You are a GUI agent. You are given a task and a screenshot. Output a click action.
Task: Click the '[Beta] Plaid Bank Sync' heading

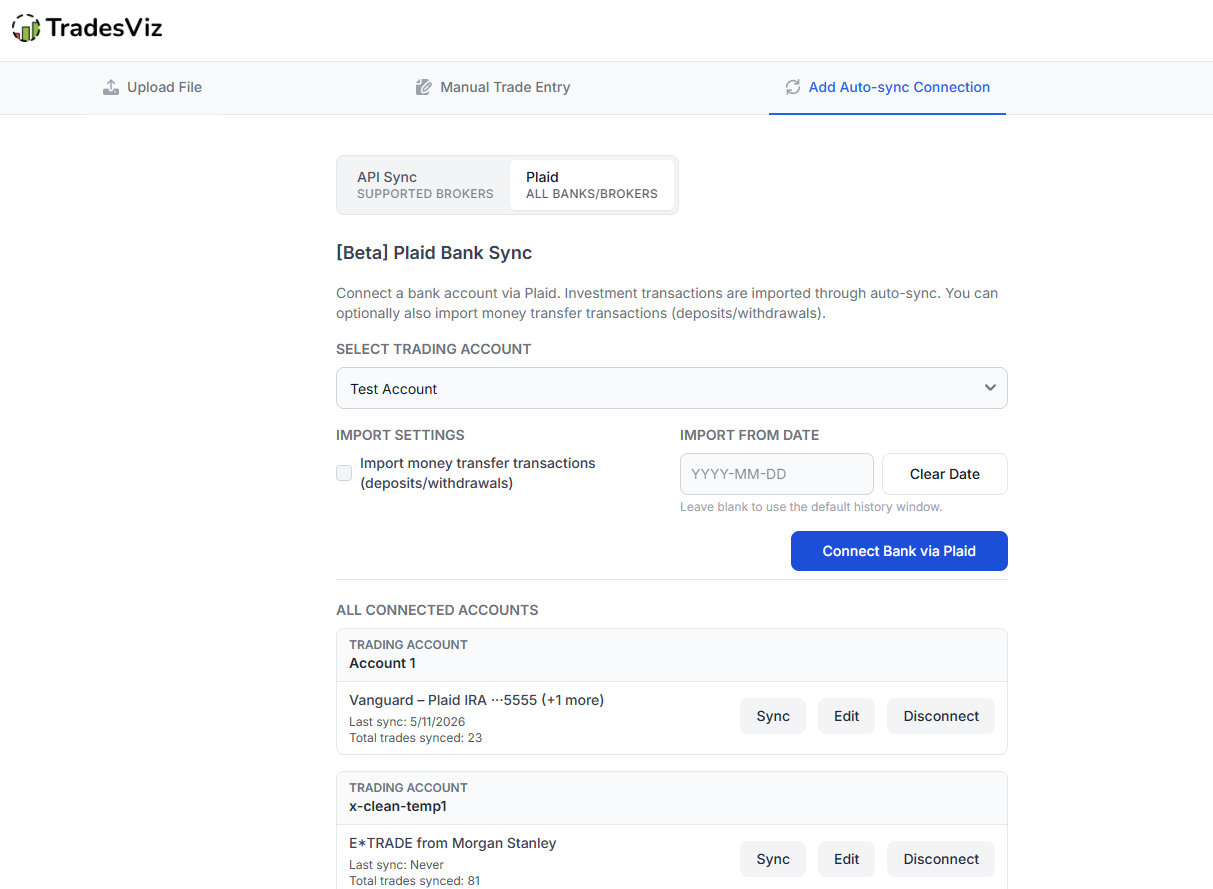pos(434,253)
